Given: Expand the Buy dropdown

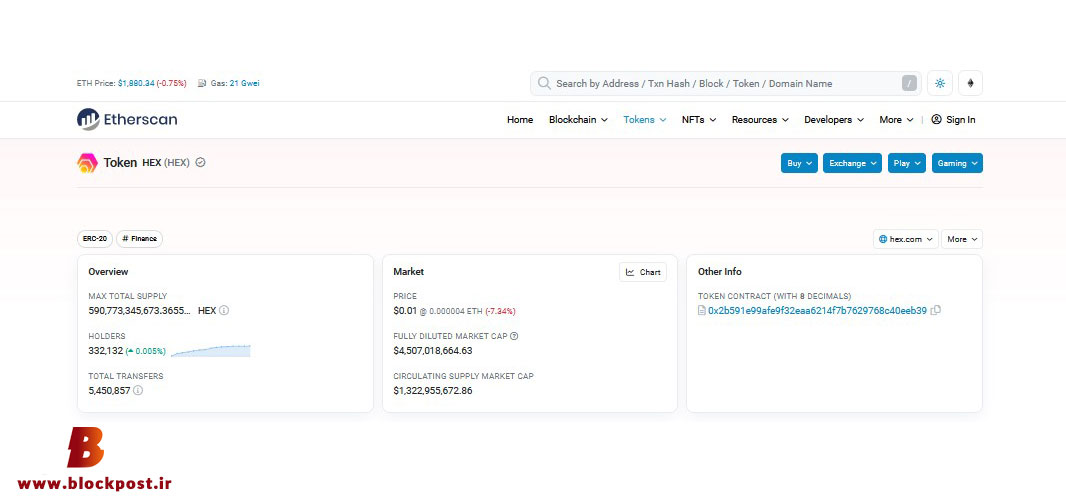Looking at the screenshot, I should [799, 163].
